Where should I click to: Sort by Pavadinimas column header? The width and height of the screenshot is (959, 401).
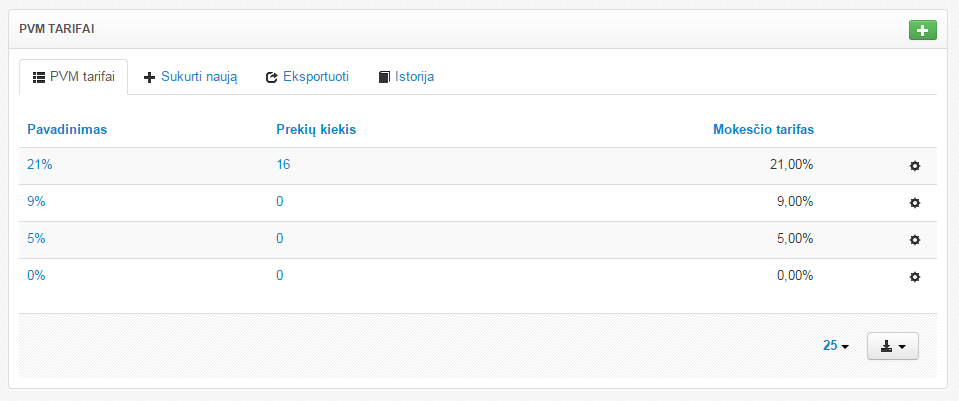pyautogui.click(x=67, y=129)
